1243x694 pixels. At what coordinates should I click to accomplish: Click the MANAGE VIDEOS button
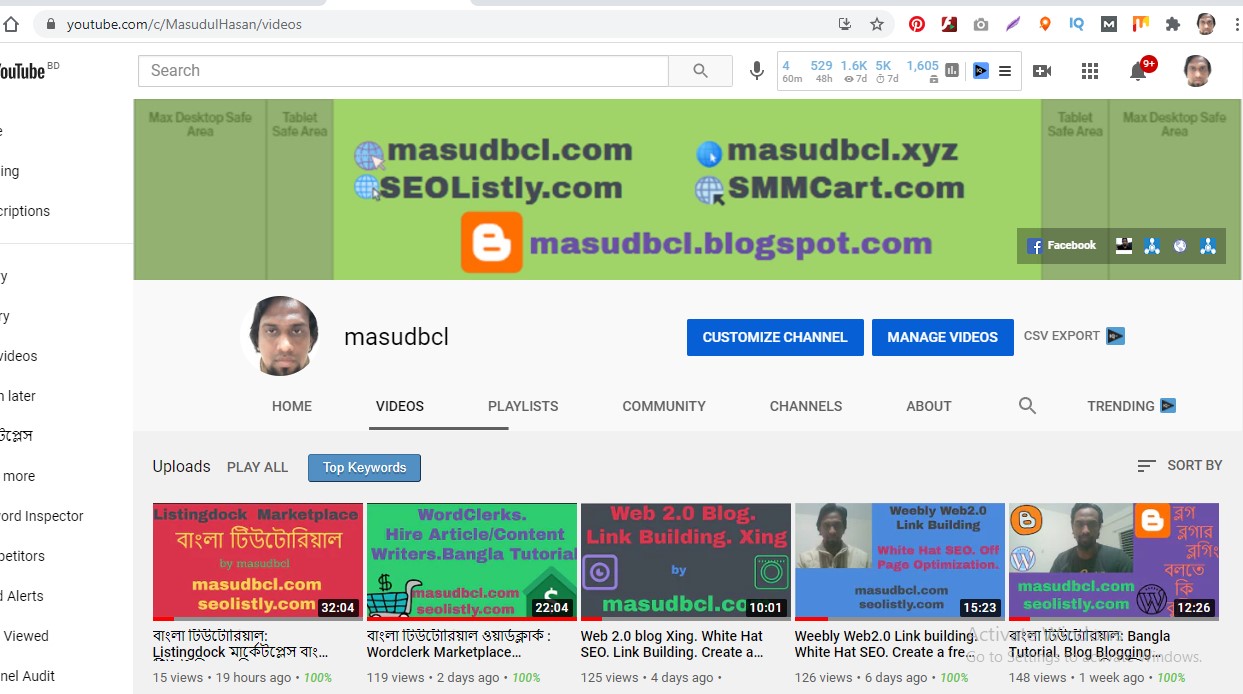click(942, 337)
